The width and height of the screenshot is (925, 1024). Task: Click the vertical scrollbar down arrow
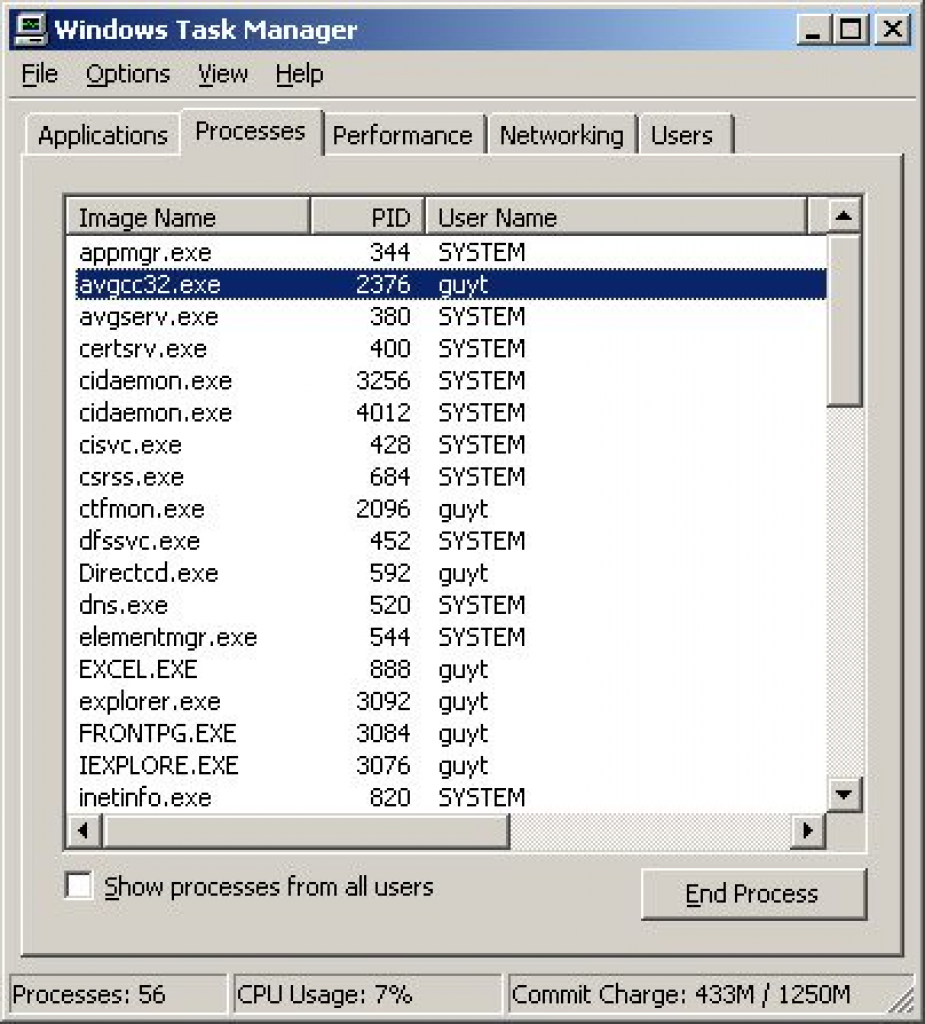click(x=844, y=794)
